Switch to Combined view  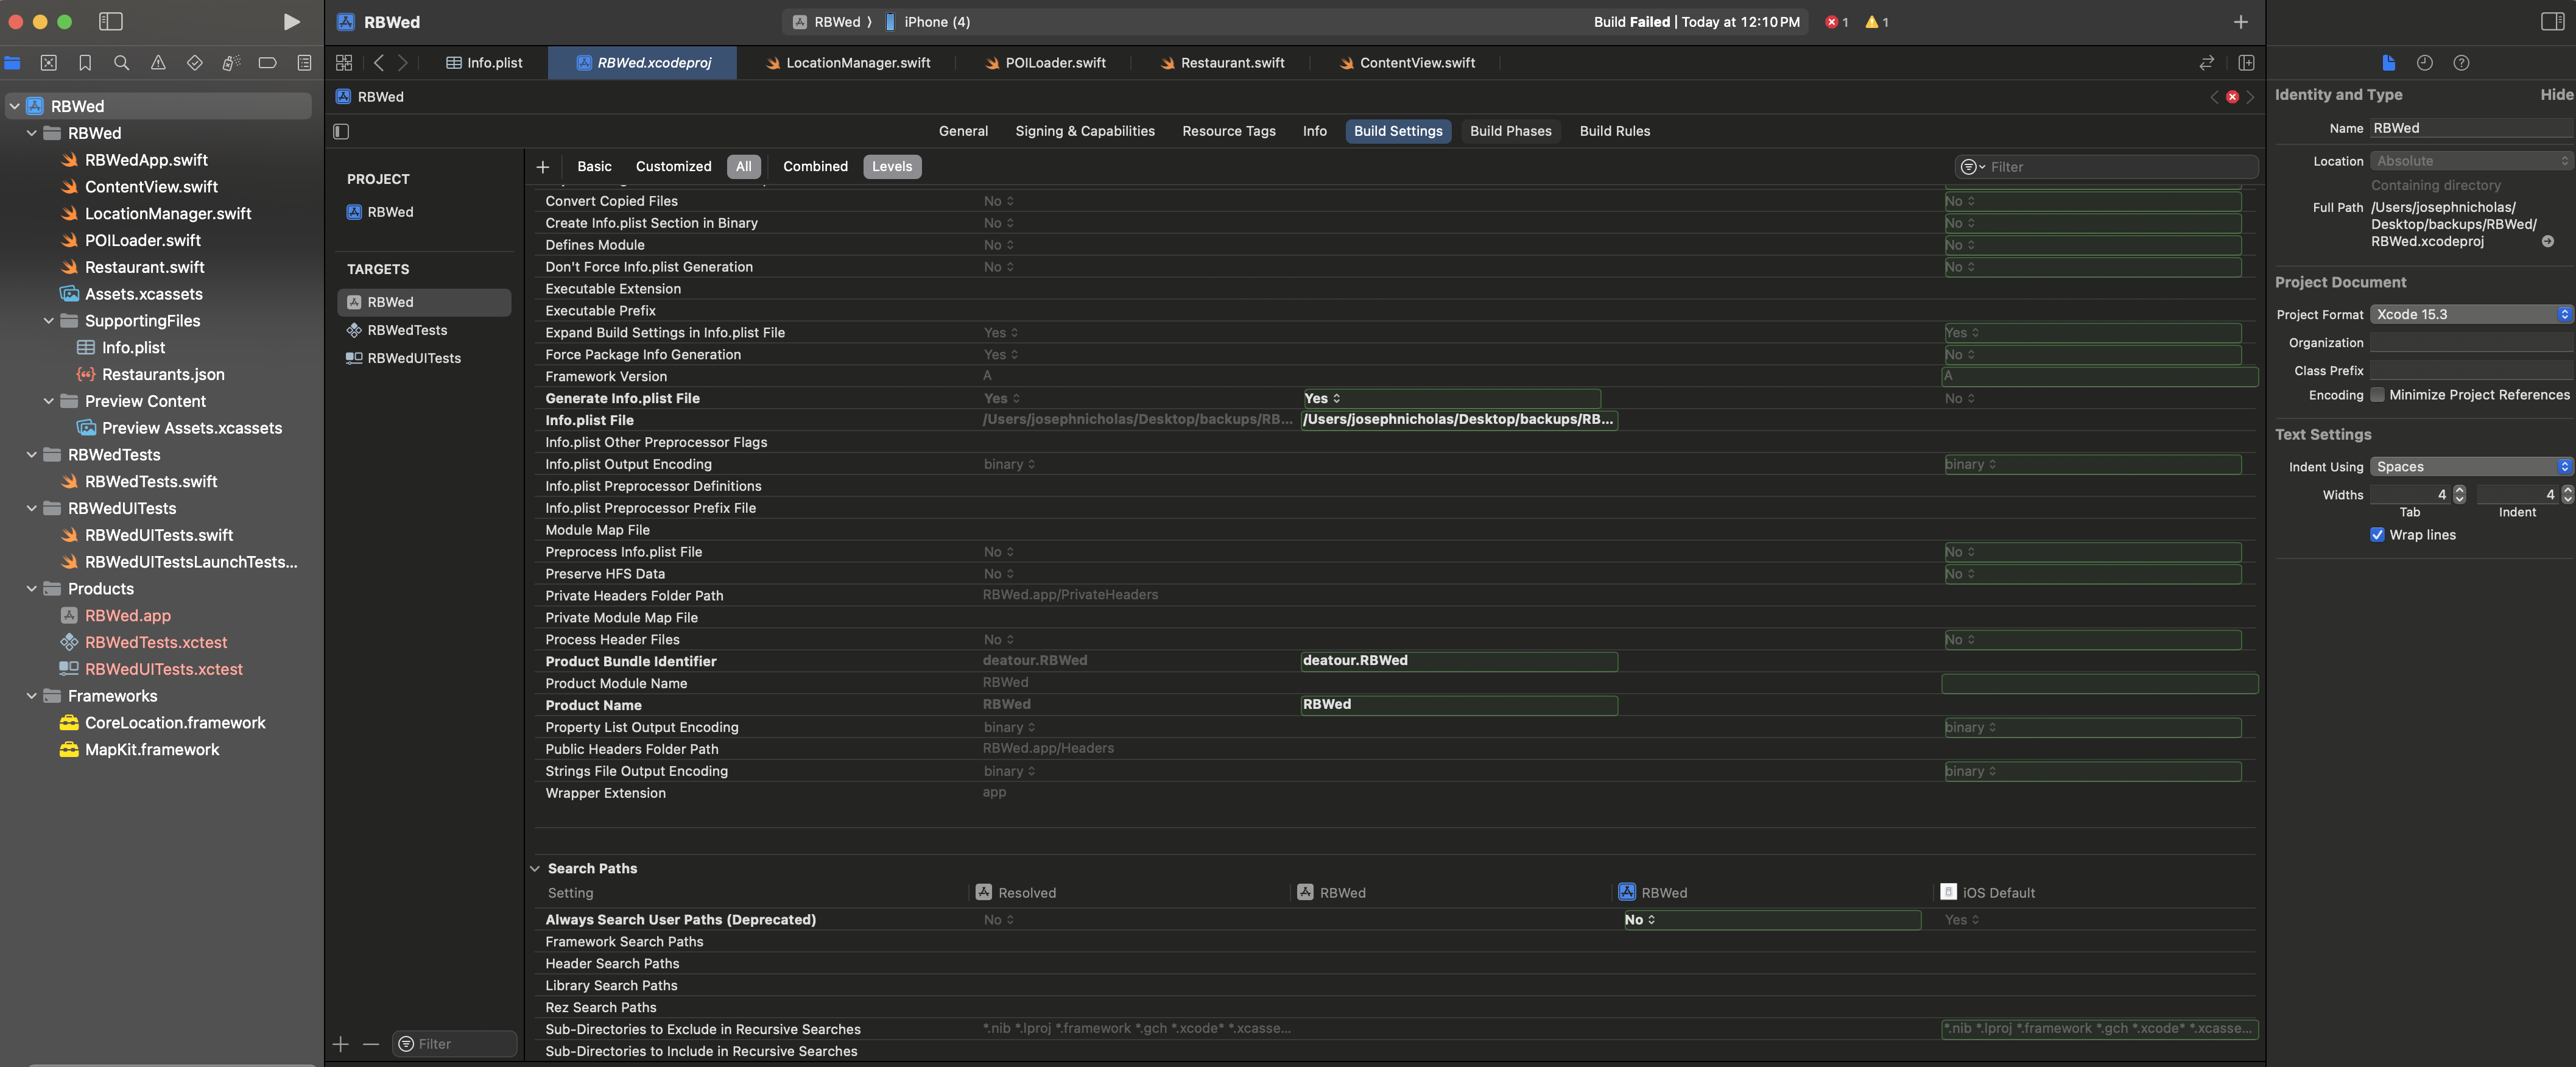pos(815,167)
